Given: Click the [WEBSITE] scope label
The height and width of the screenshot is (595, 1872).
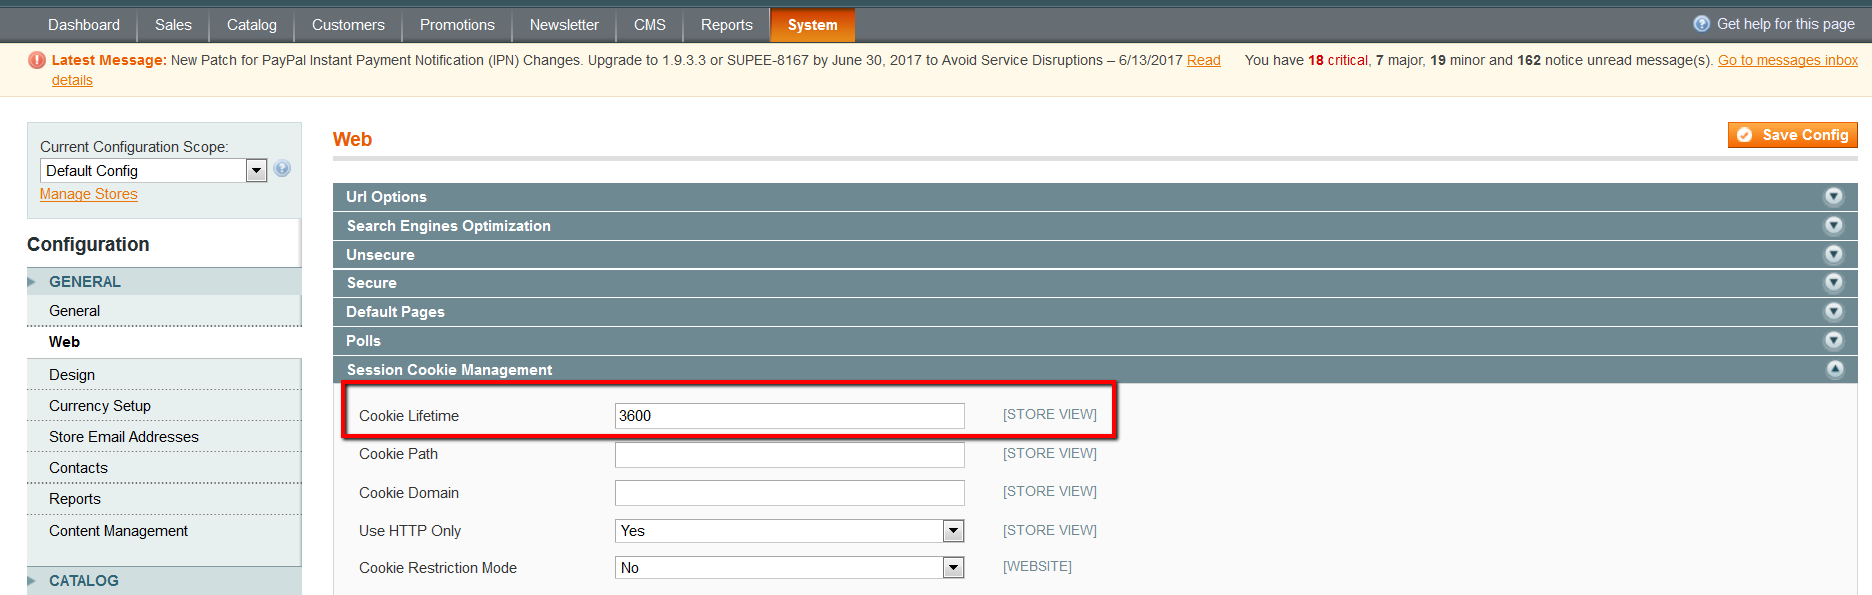Looking at the screenshot, I should pos(1037,566).
